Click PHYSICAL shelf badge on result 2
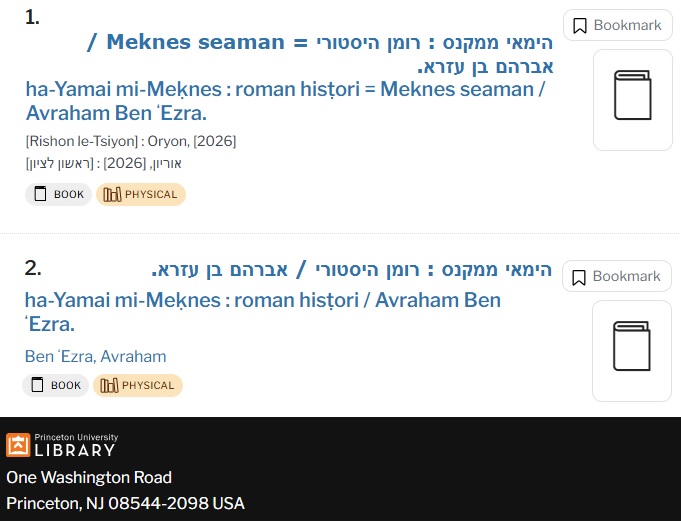 point(138,385)
